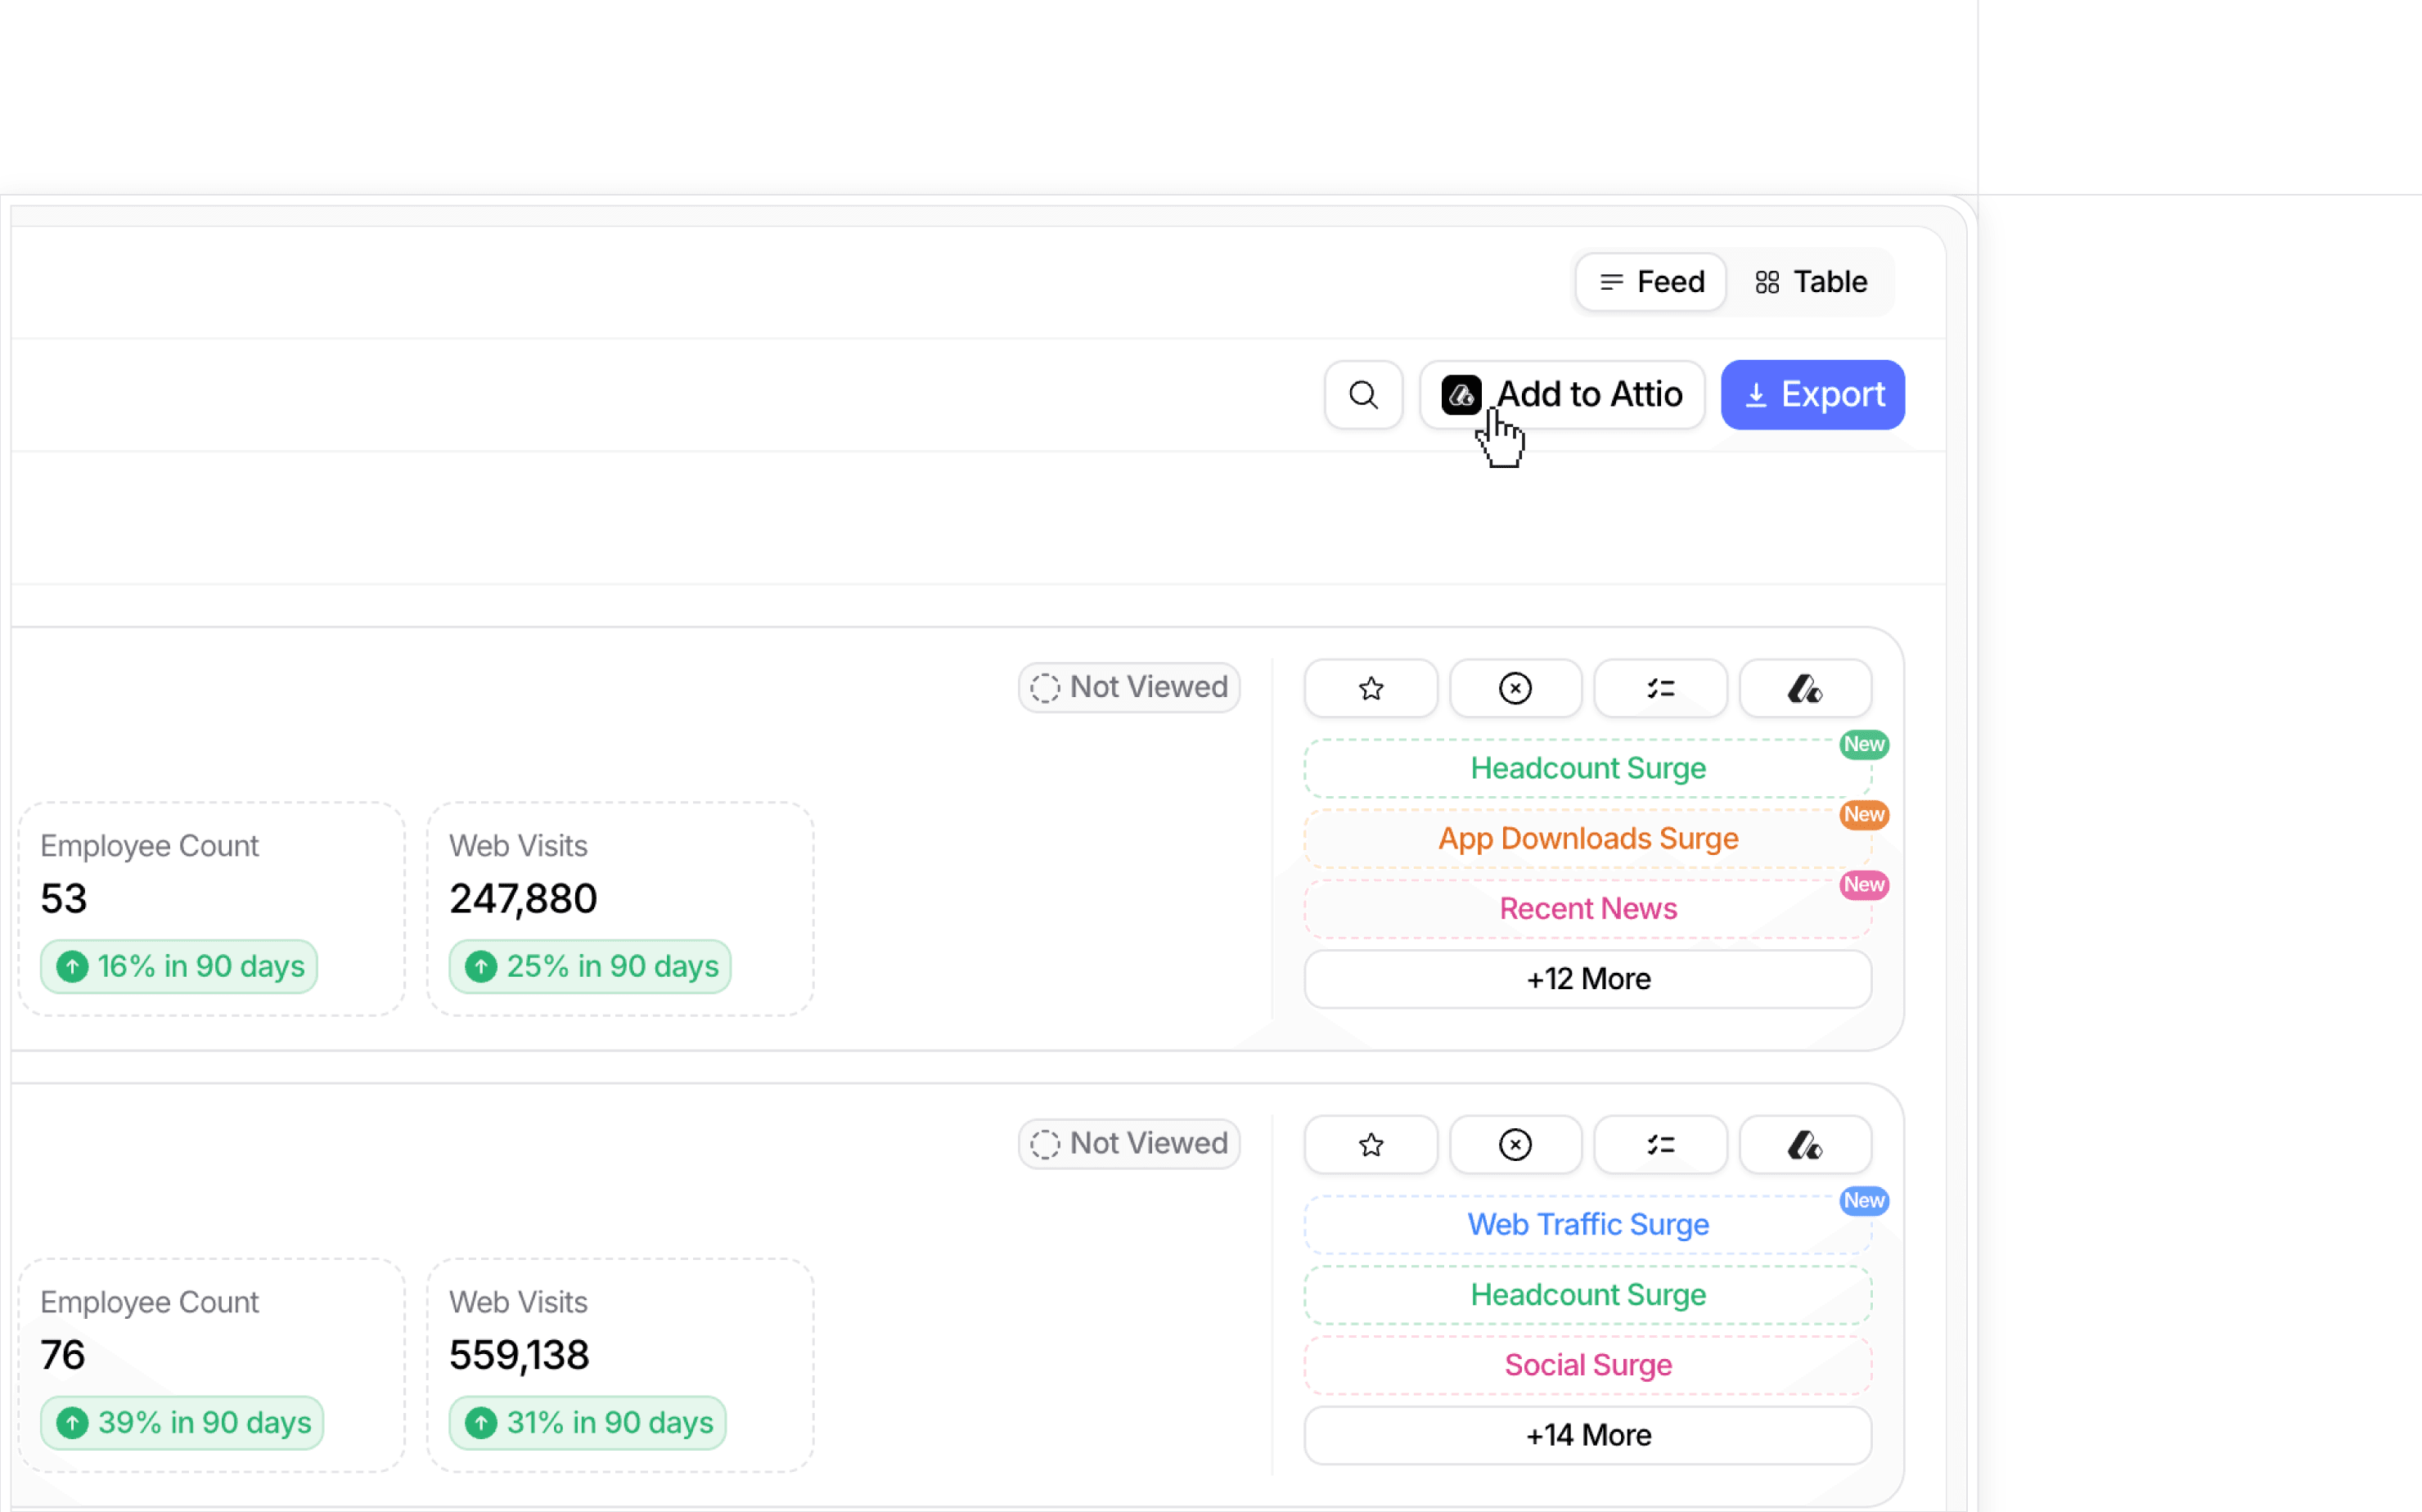Open the Web Traffic Surge signal
2422x1512 pixels.
[1588, 1224]
